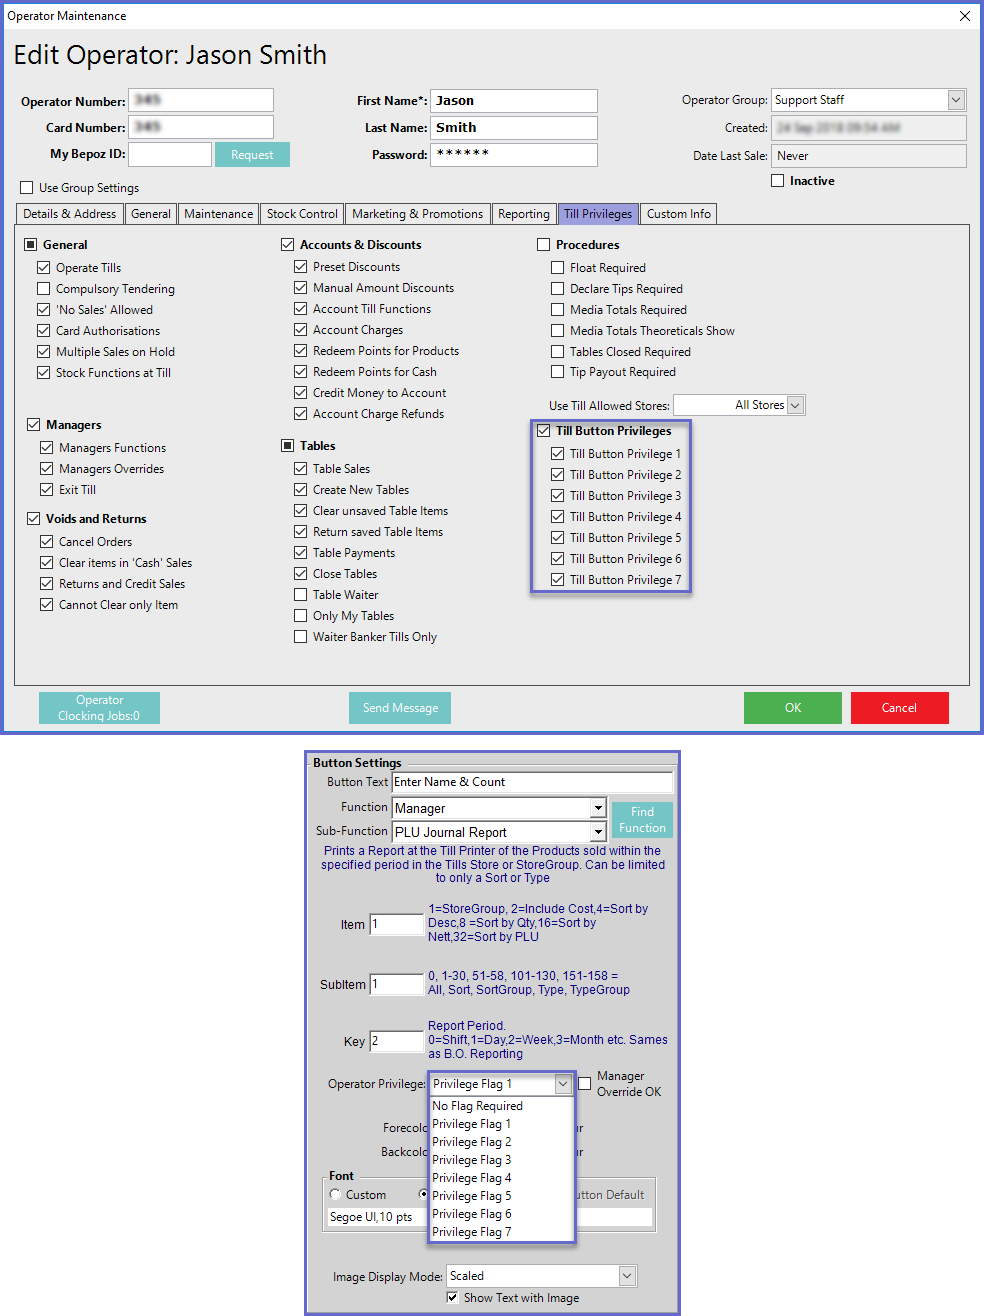Click the Operator Number field
The width and height of the screenshot is (984, 1316).
point(201,100)
